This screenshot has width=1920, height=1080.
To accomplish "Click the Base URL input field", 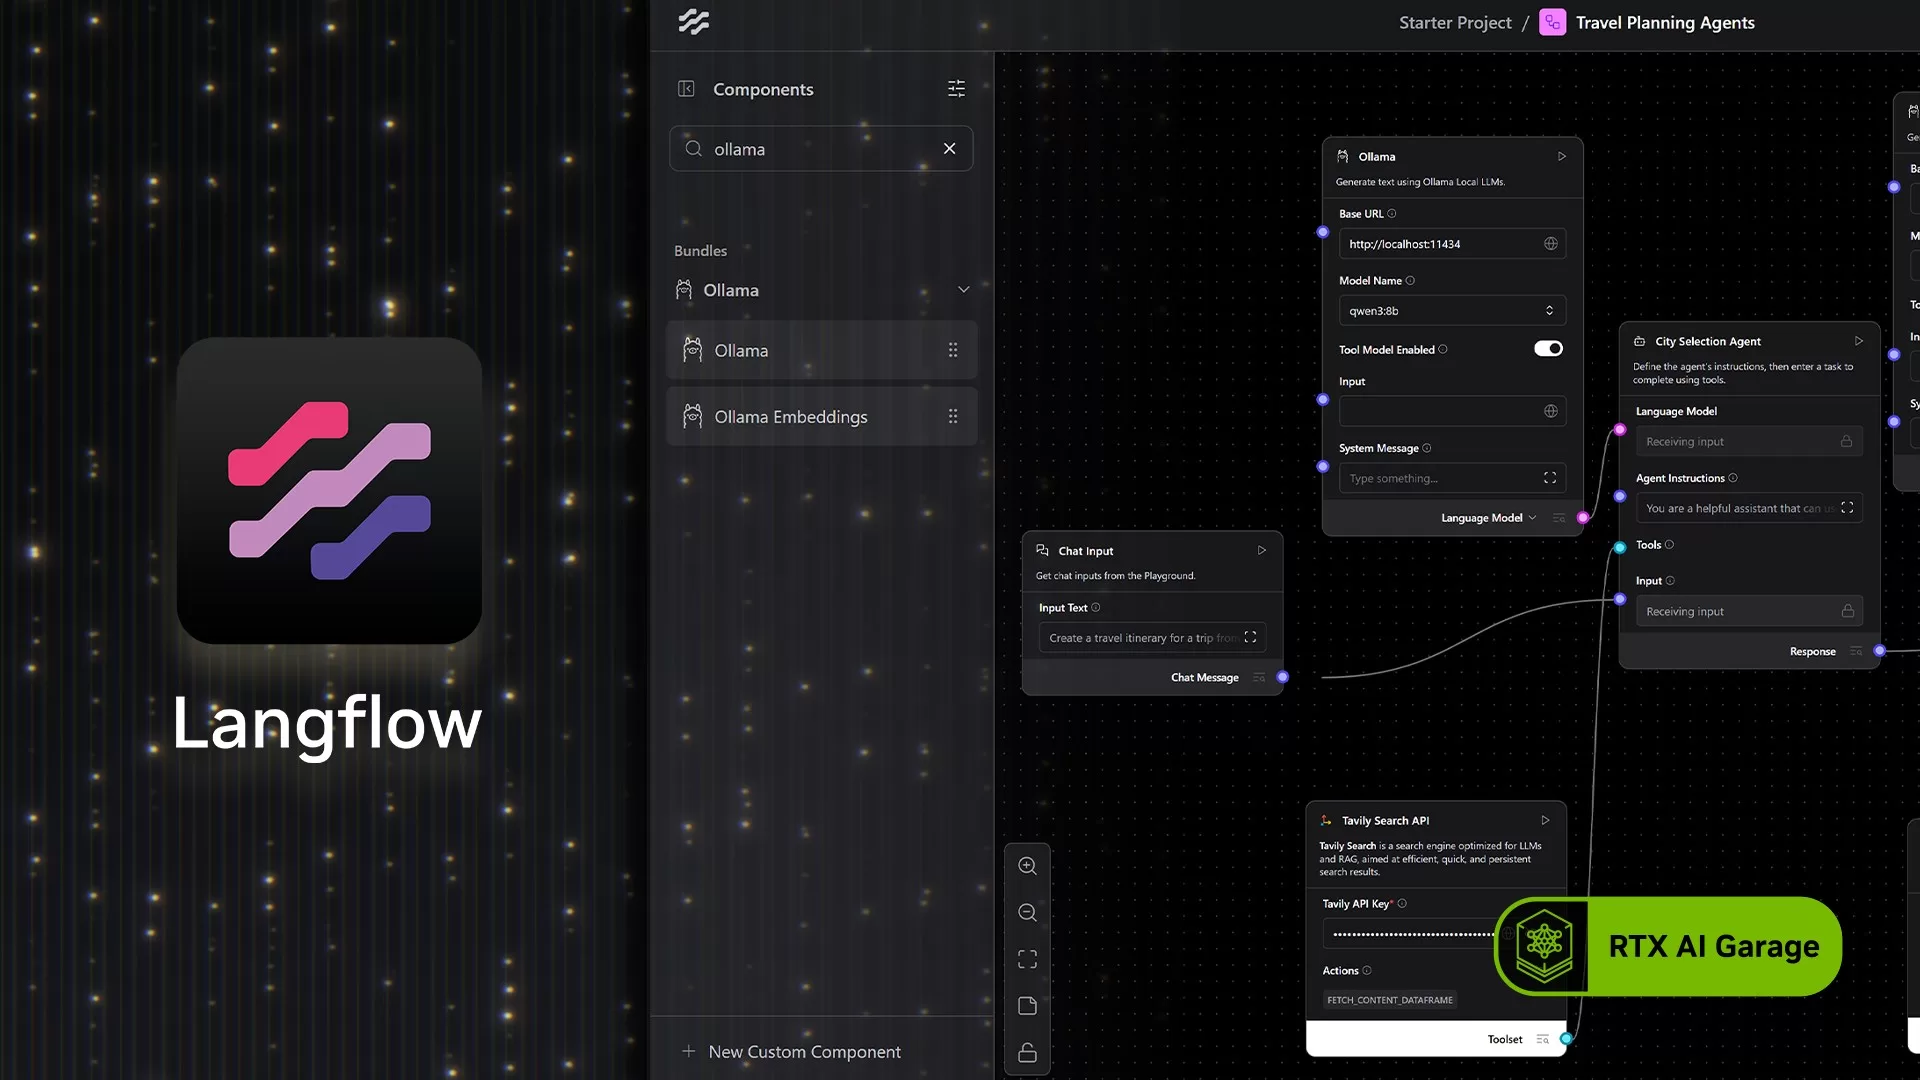I will [x=1439, y=244].
